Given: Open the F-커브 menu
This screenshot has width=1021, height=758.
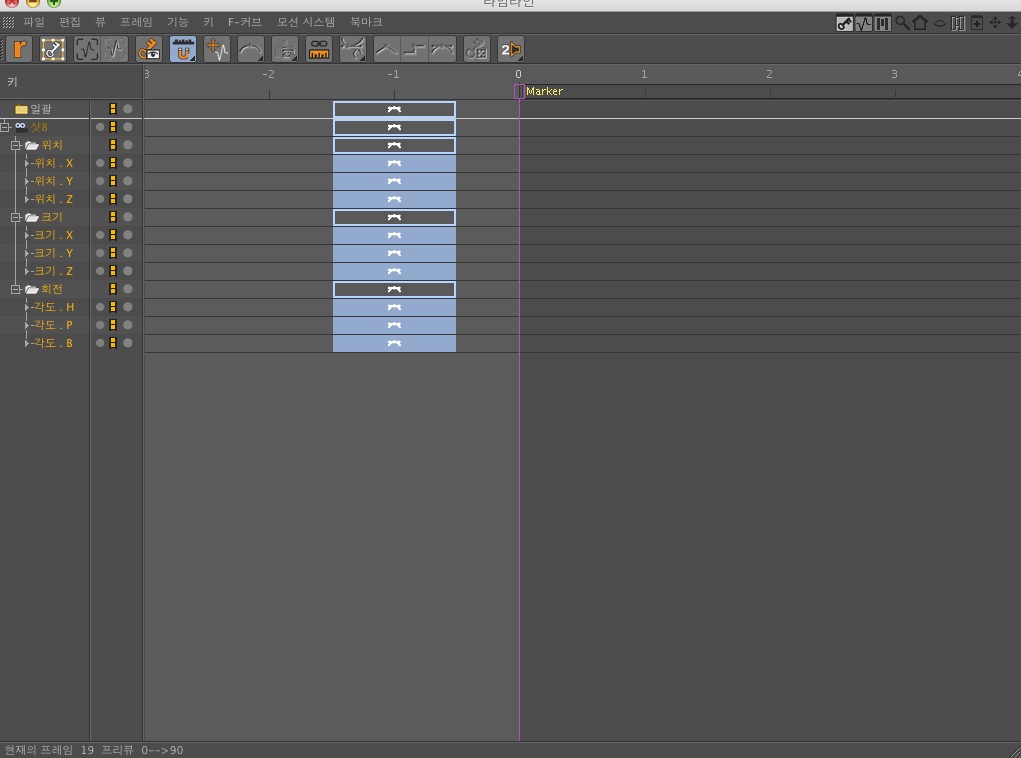Looking at the screenshot, I should 245,21.
